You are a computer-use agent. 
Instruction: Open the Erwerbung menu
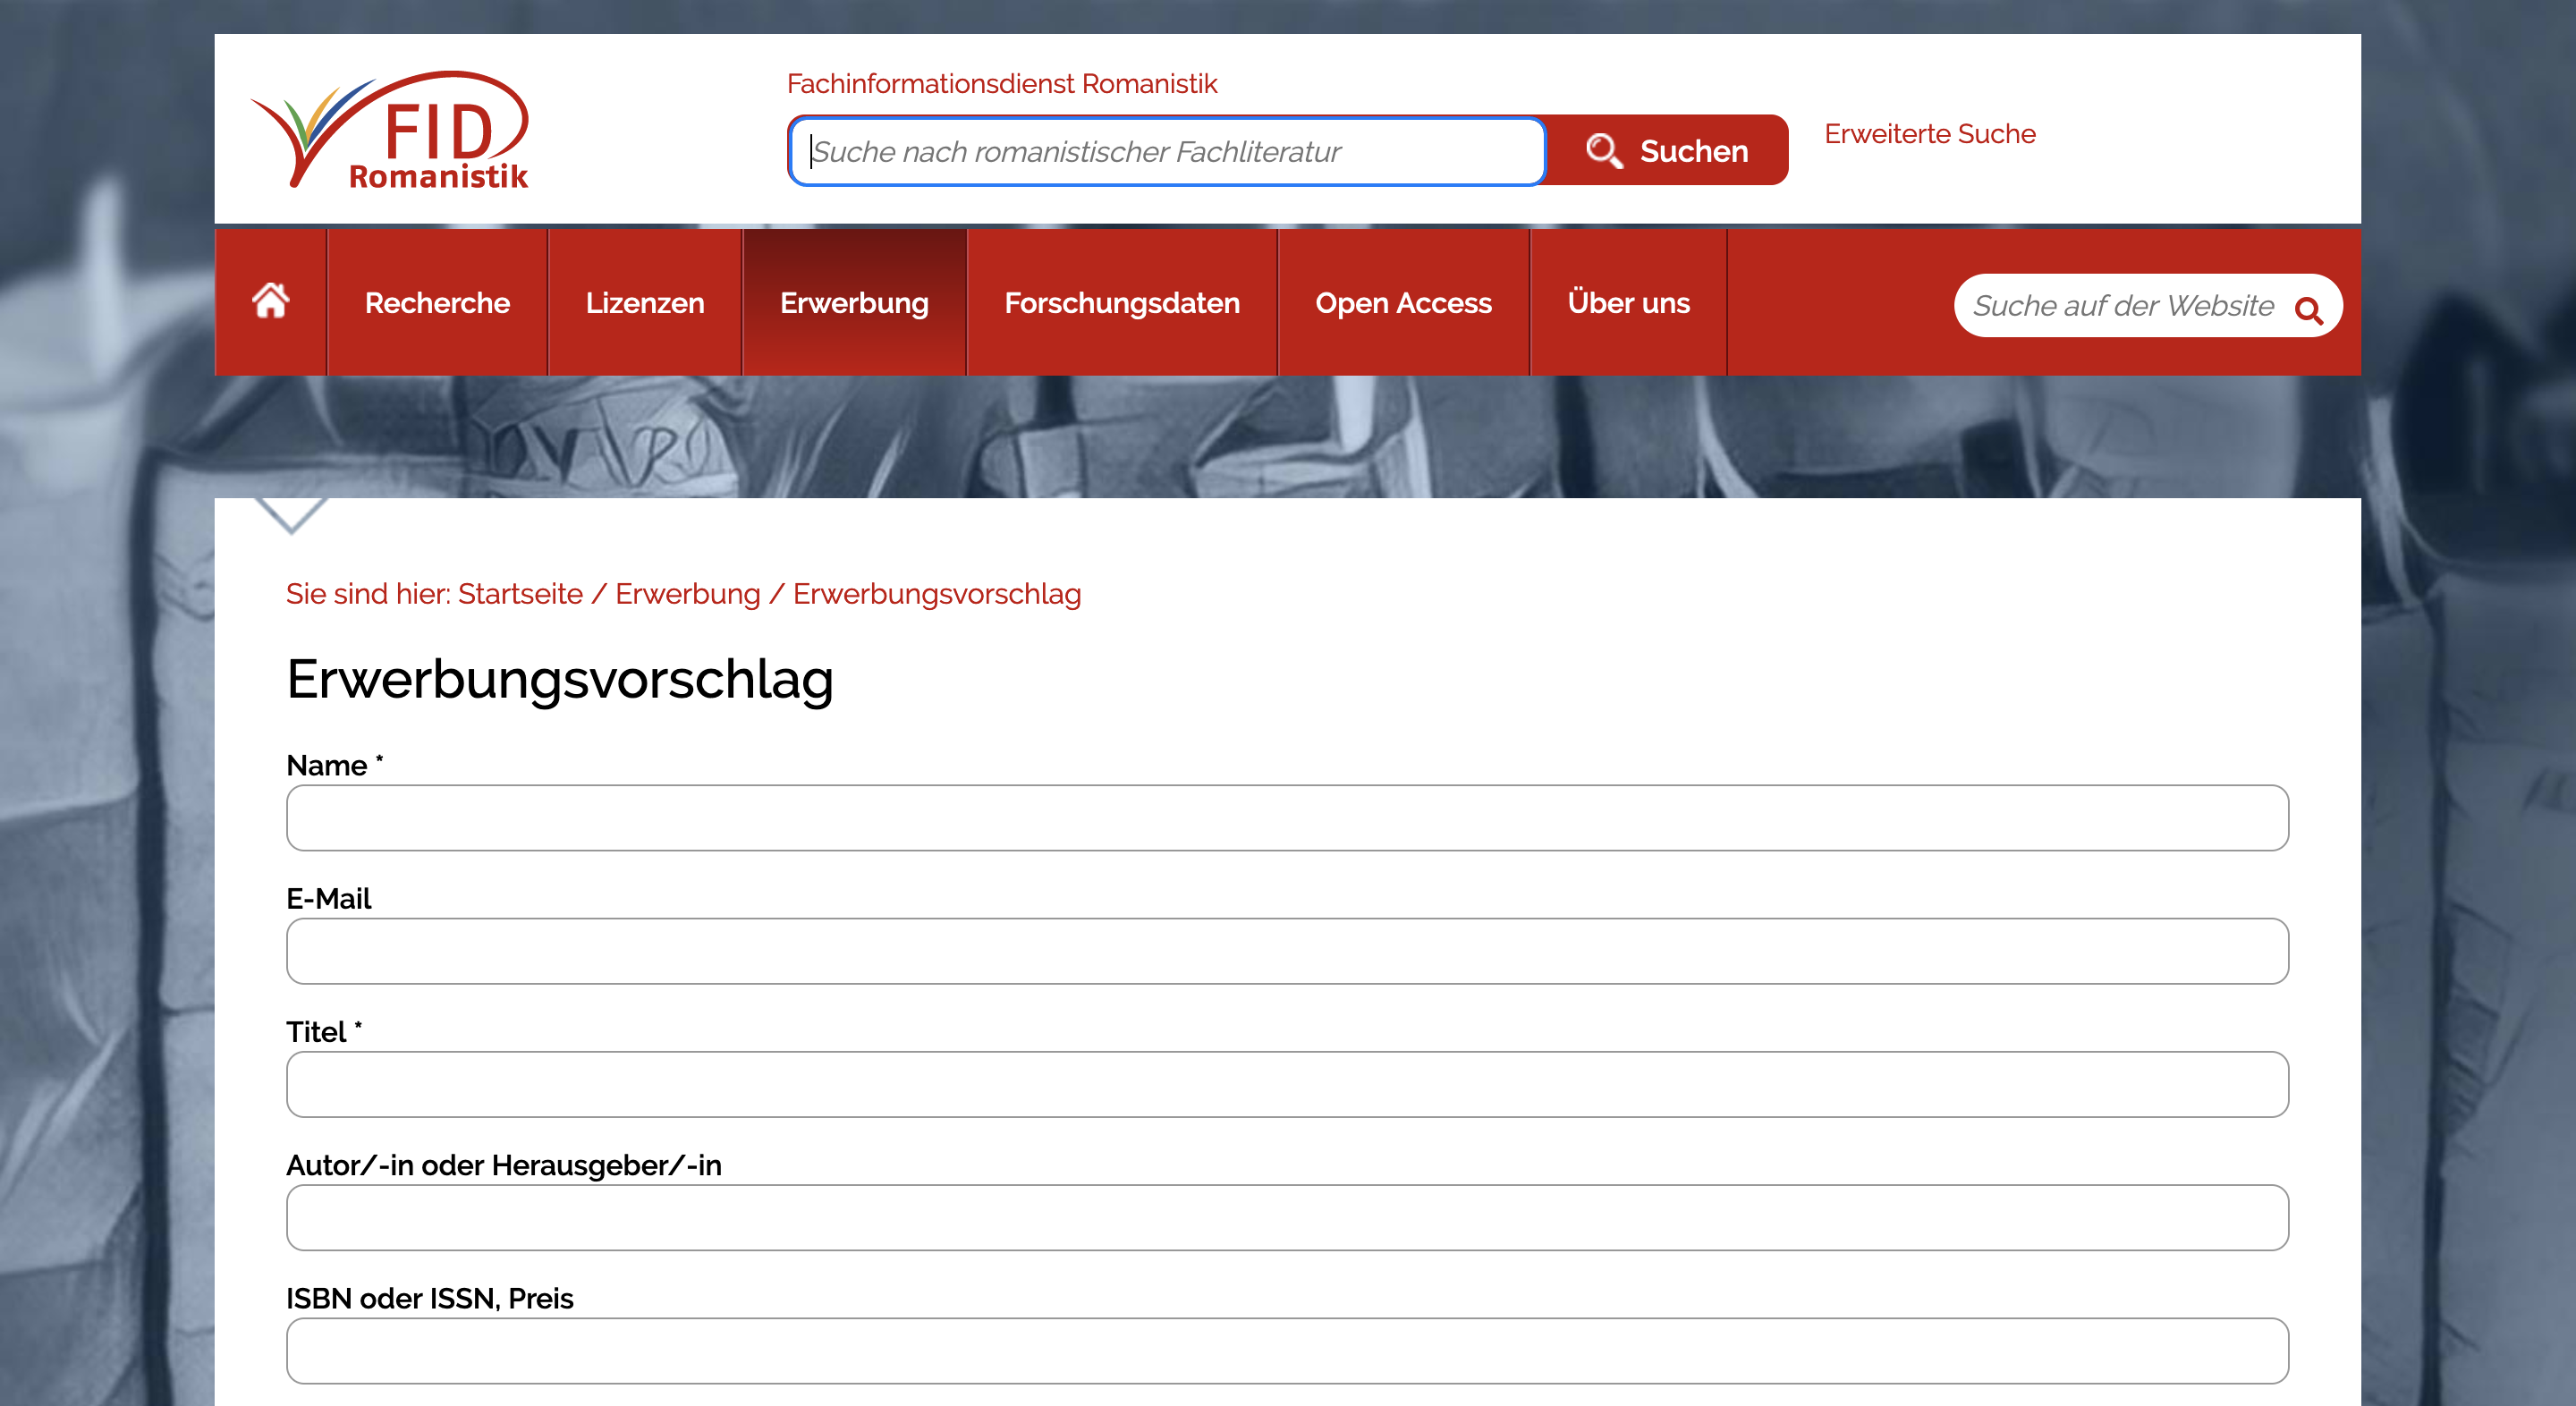coord(854,302)
